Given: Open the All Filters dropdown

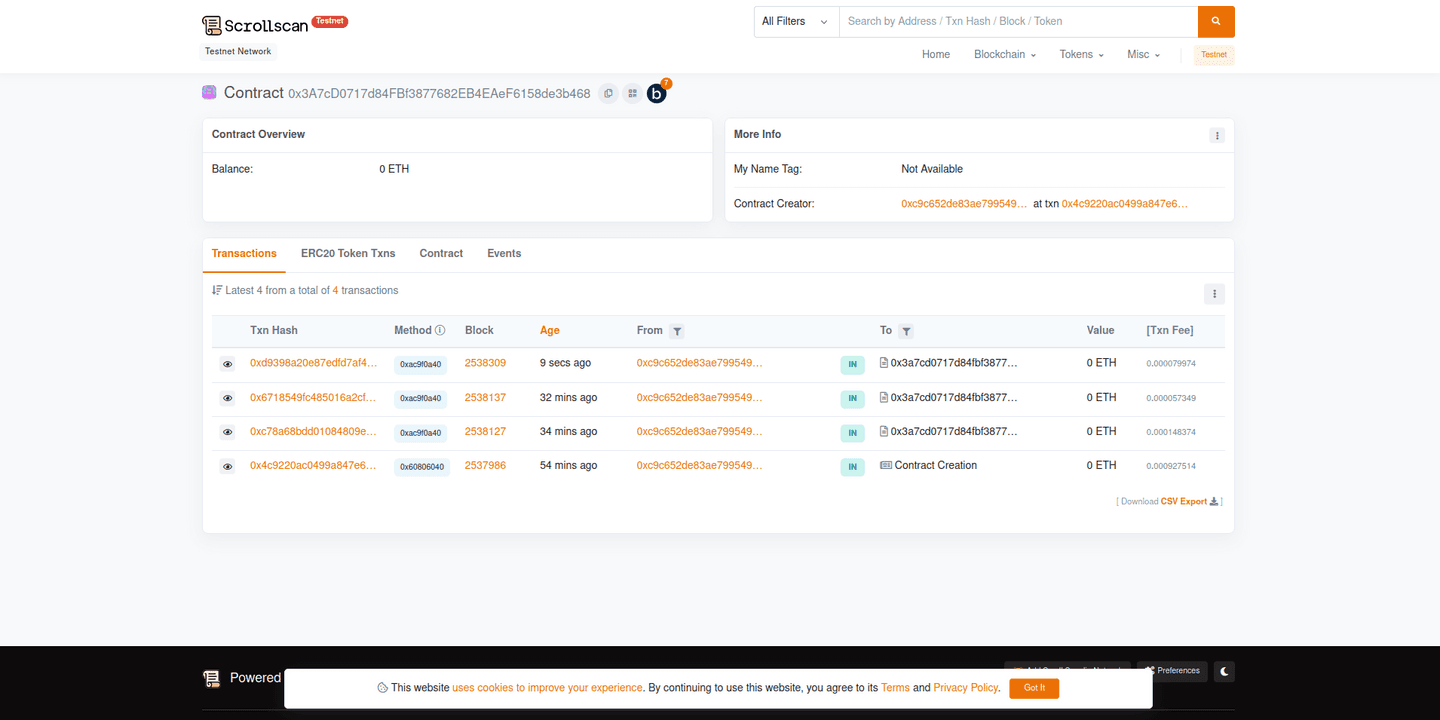Looking at the screenshot, I should point(796,21).
